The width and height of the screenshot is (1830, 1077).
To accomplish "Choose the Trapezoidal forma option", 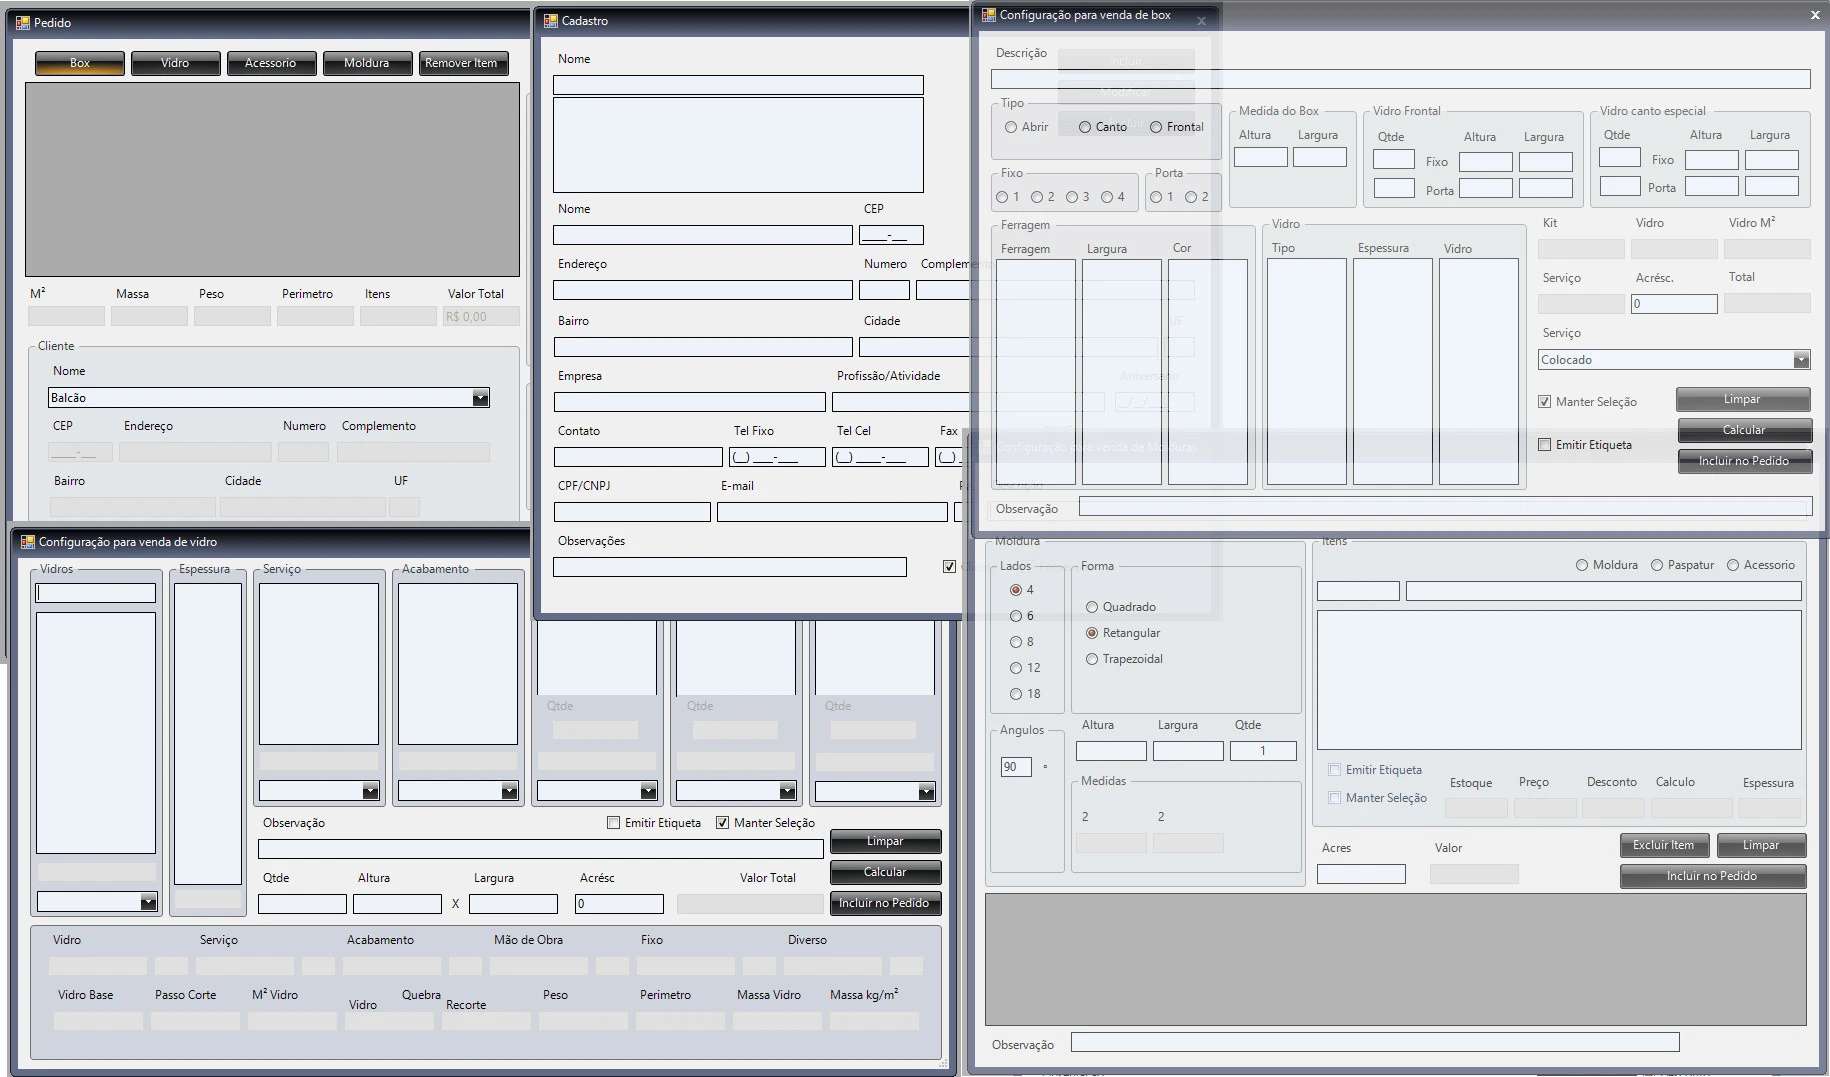I will (1092, 659).
